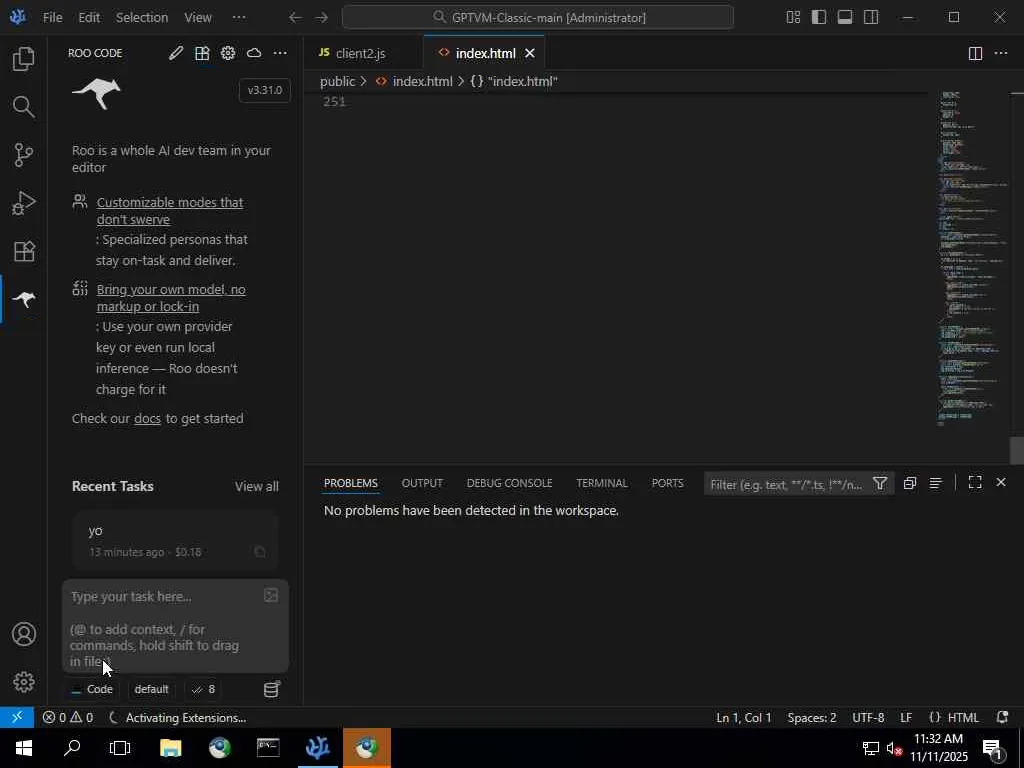Screen dimensions: 1024x768
Task: View all recent tasks
Action: pos(257,487)
